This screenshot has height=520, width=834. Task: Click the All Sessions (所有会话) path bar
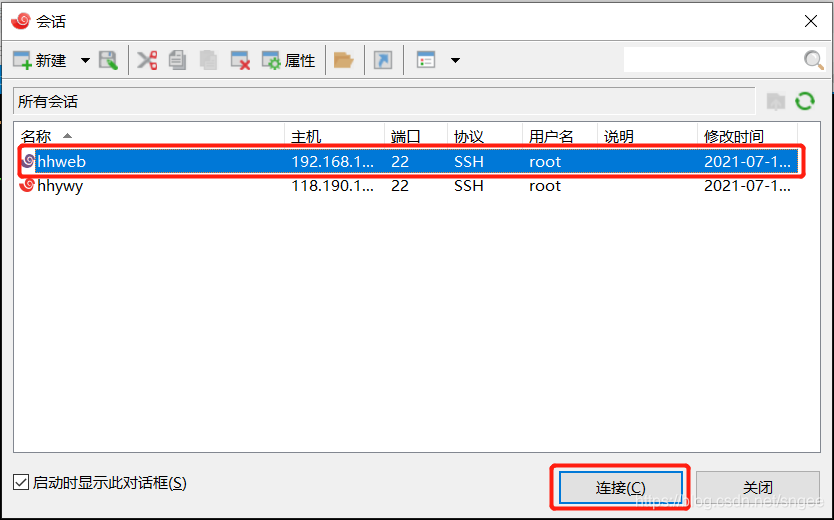[x=384, y=101]
